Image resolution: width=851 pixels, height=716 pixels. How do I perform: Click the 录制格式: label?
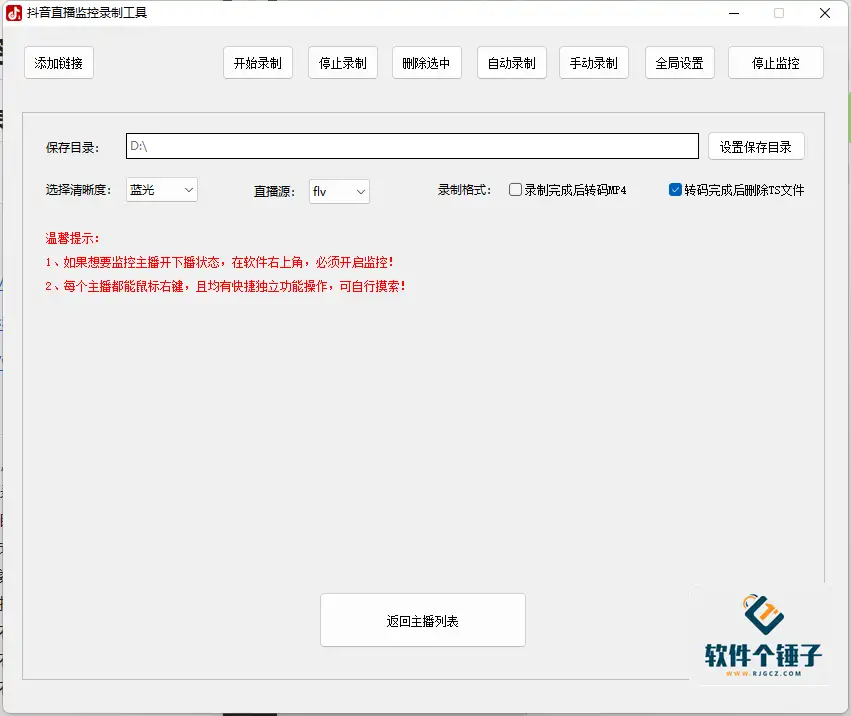pyautogui.click(x=465, y=190)
